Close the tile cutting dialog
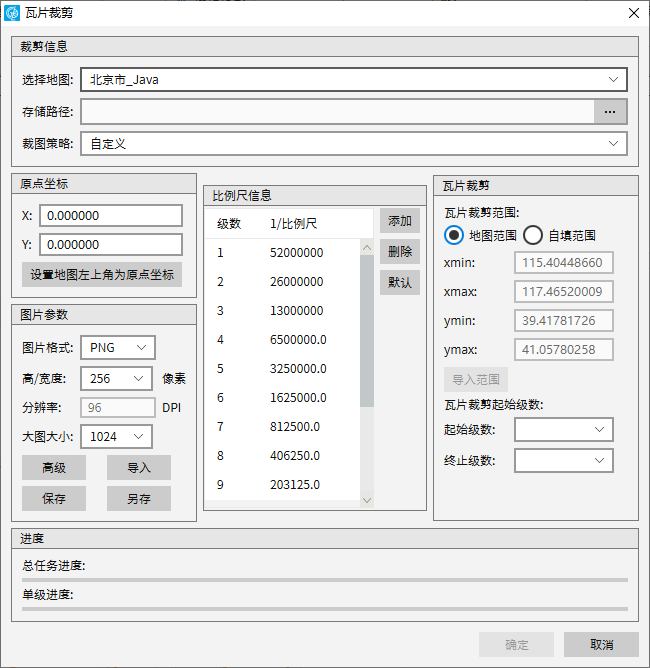The width and height of the screenshot is (650, 668). pos(632,13)
